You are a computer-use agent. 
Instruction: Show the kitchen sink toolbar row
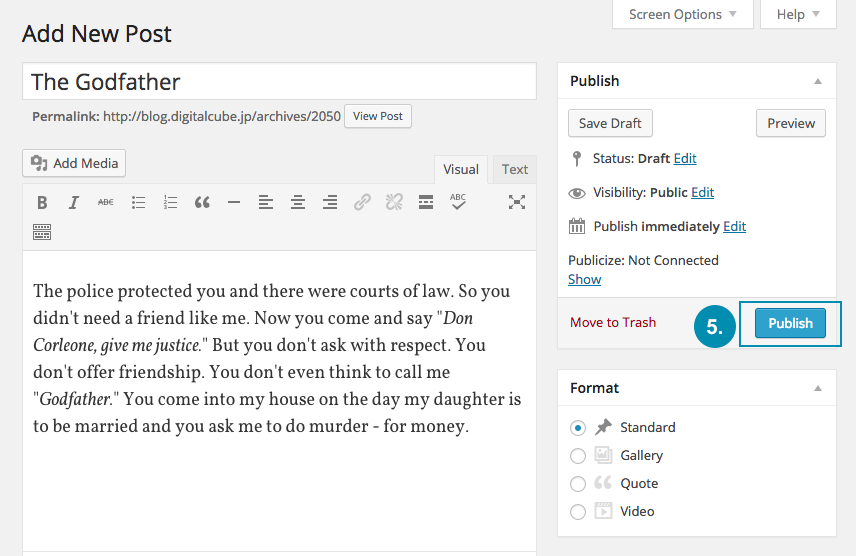(x=42, y=232)
